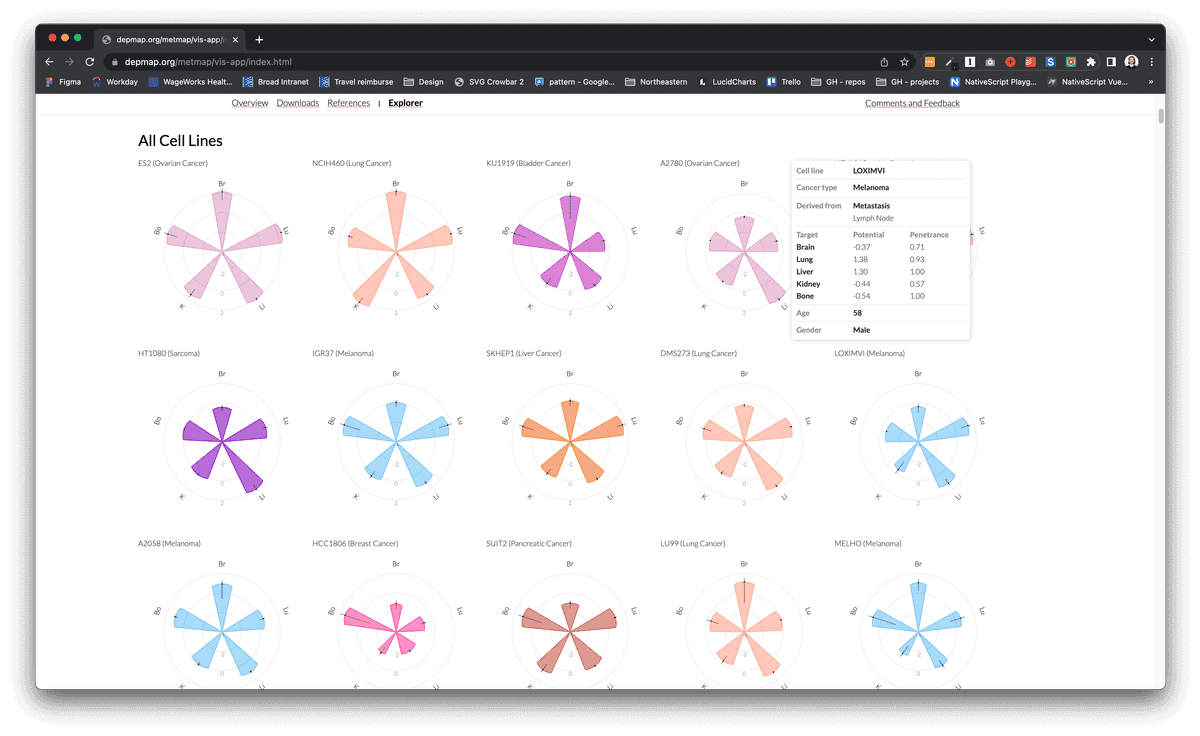Select the depmap.org browser tab

tap(168, 38)
